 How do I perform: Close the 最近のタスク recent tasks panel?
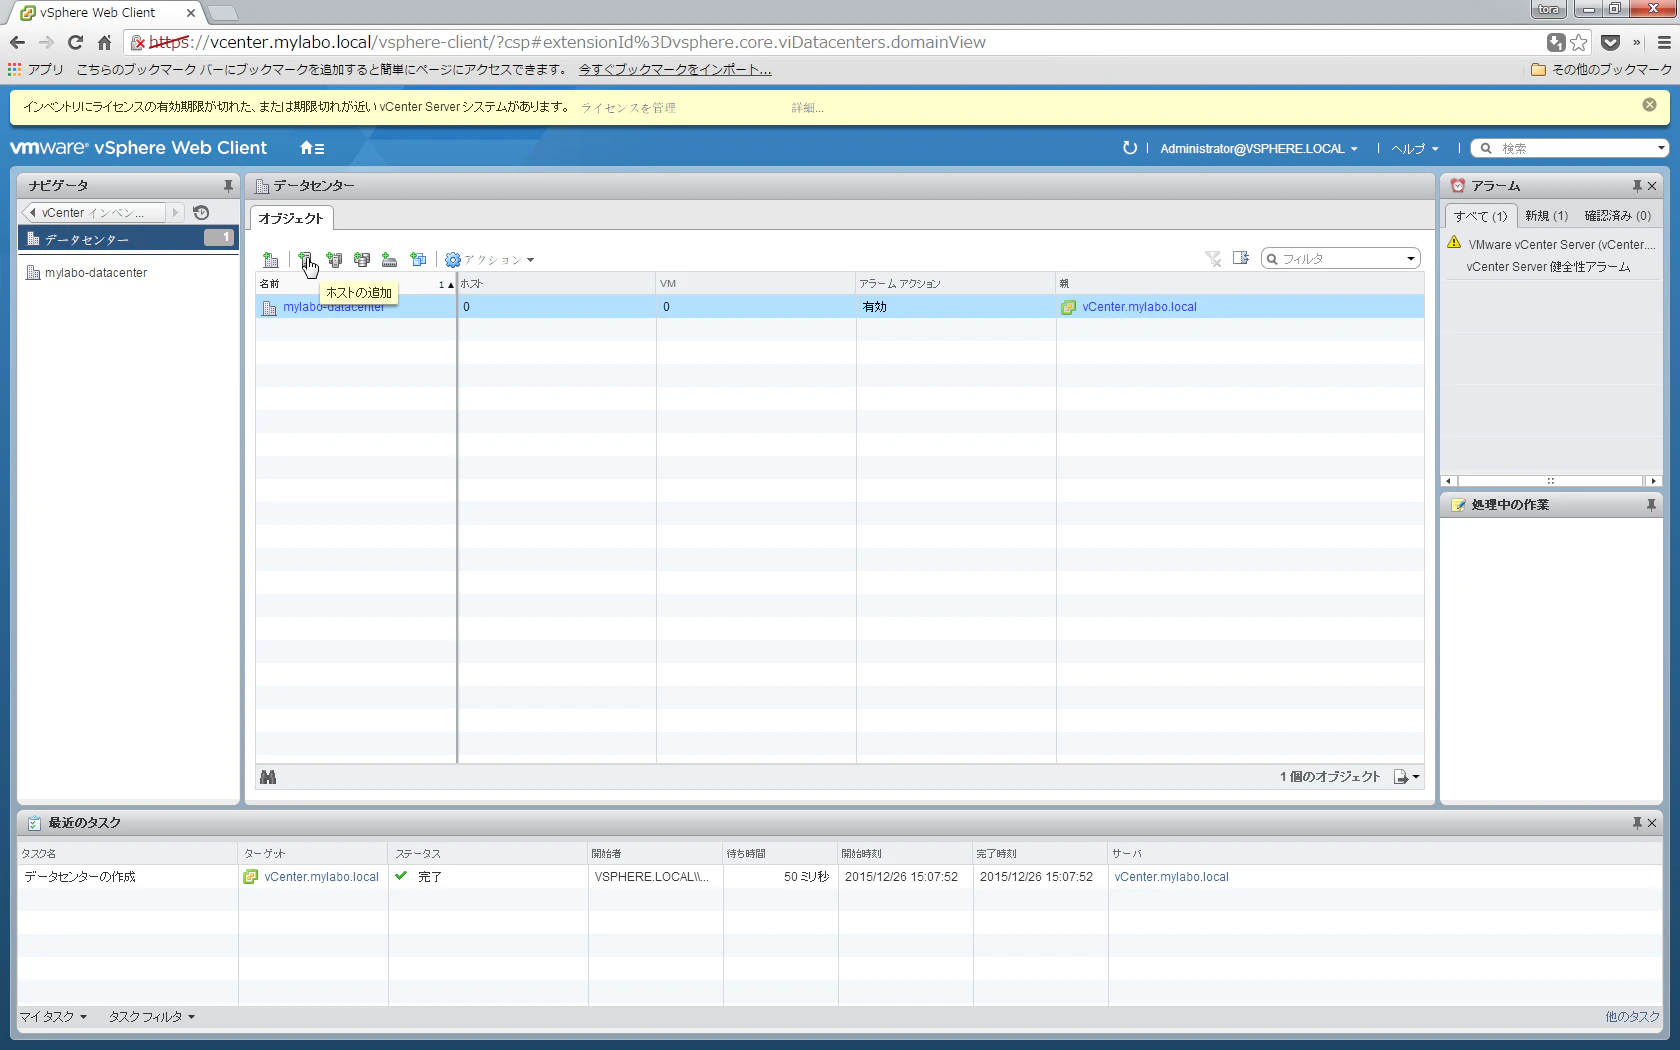point(1652,823)
